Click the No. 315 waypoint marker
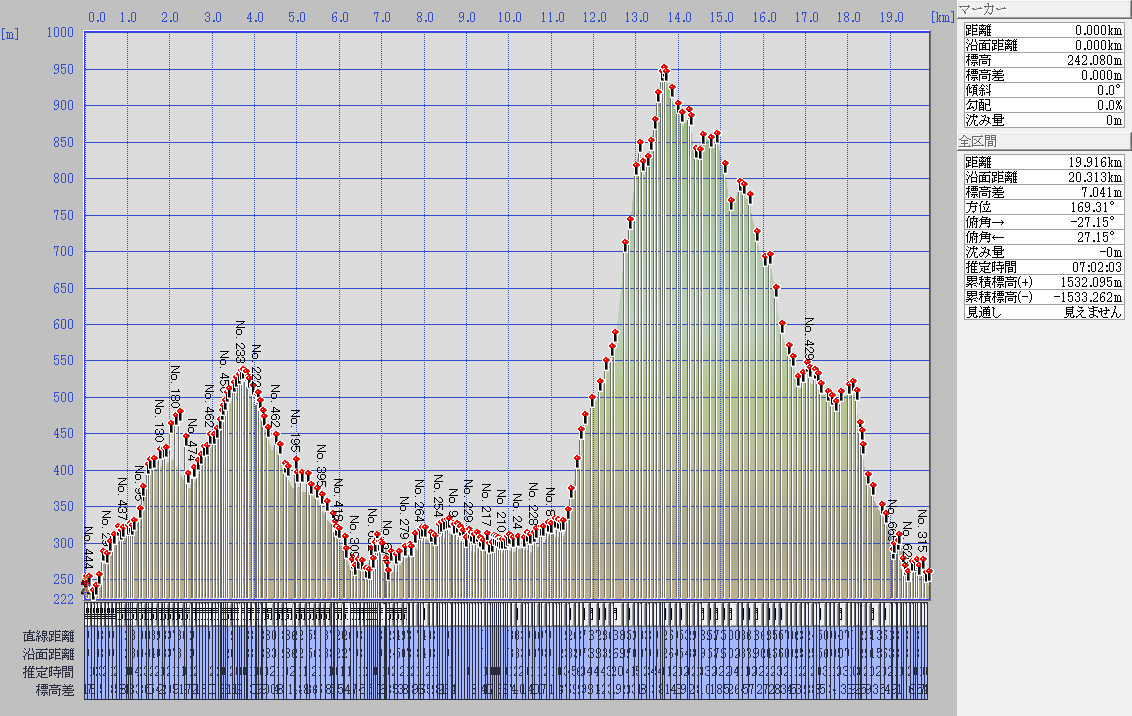Viewport: 1132px width, 716px height. (922, 561)
